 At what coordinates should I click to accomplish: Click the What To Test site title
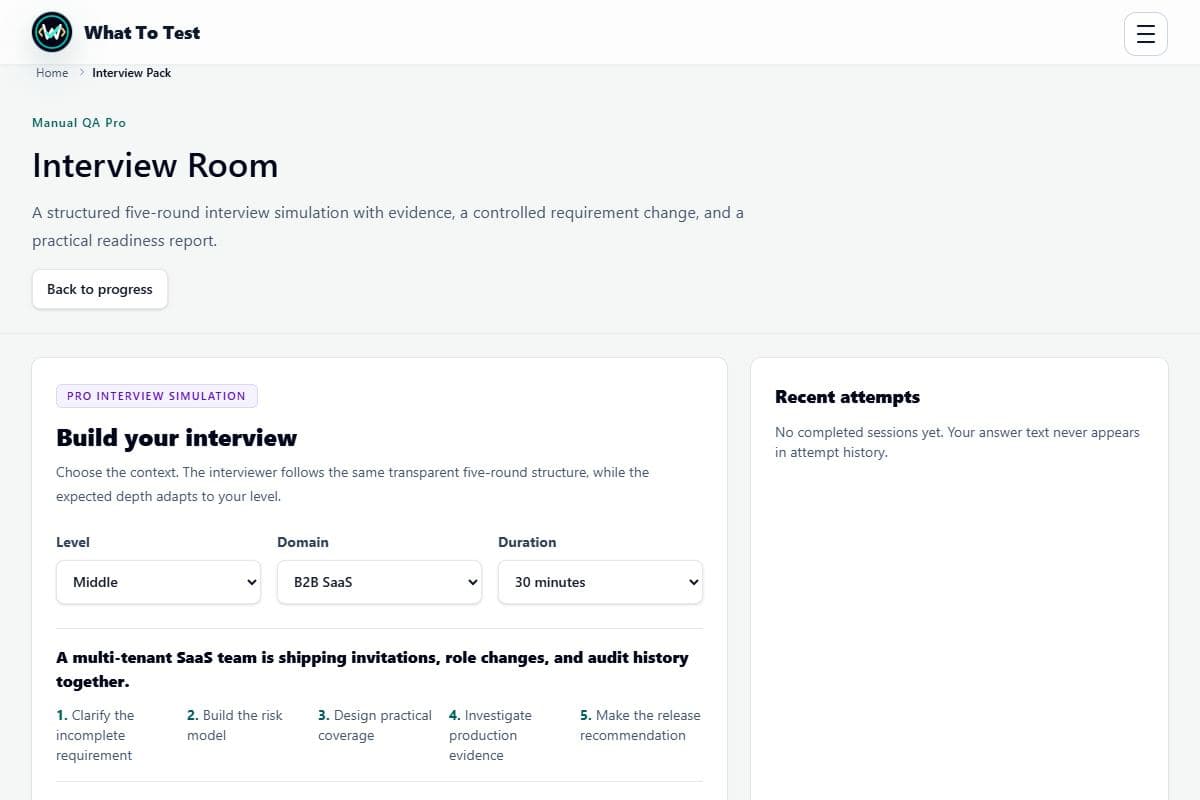pyautogui.click(x=142, y=32)
